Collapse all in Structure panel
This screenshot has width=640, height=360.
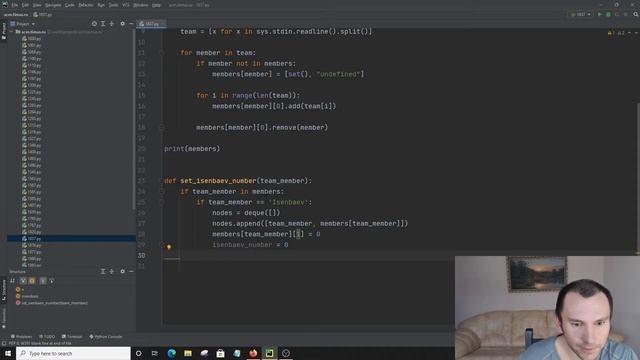click(111, 271)
